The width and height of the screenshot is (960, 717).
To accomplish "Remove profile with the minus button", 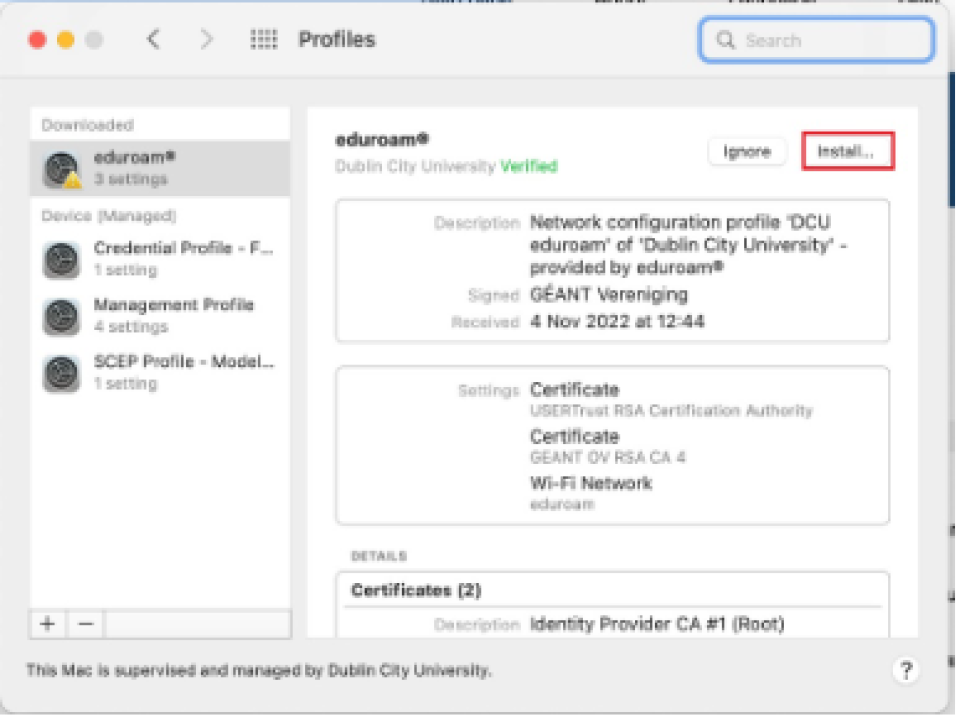I will [86, 624].
